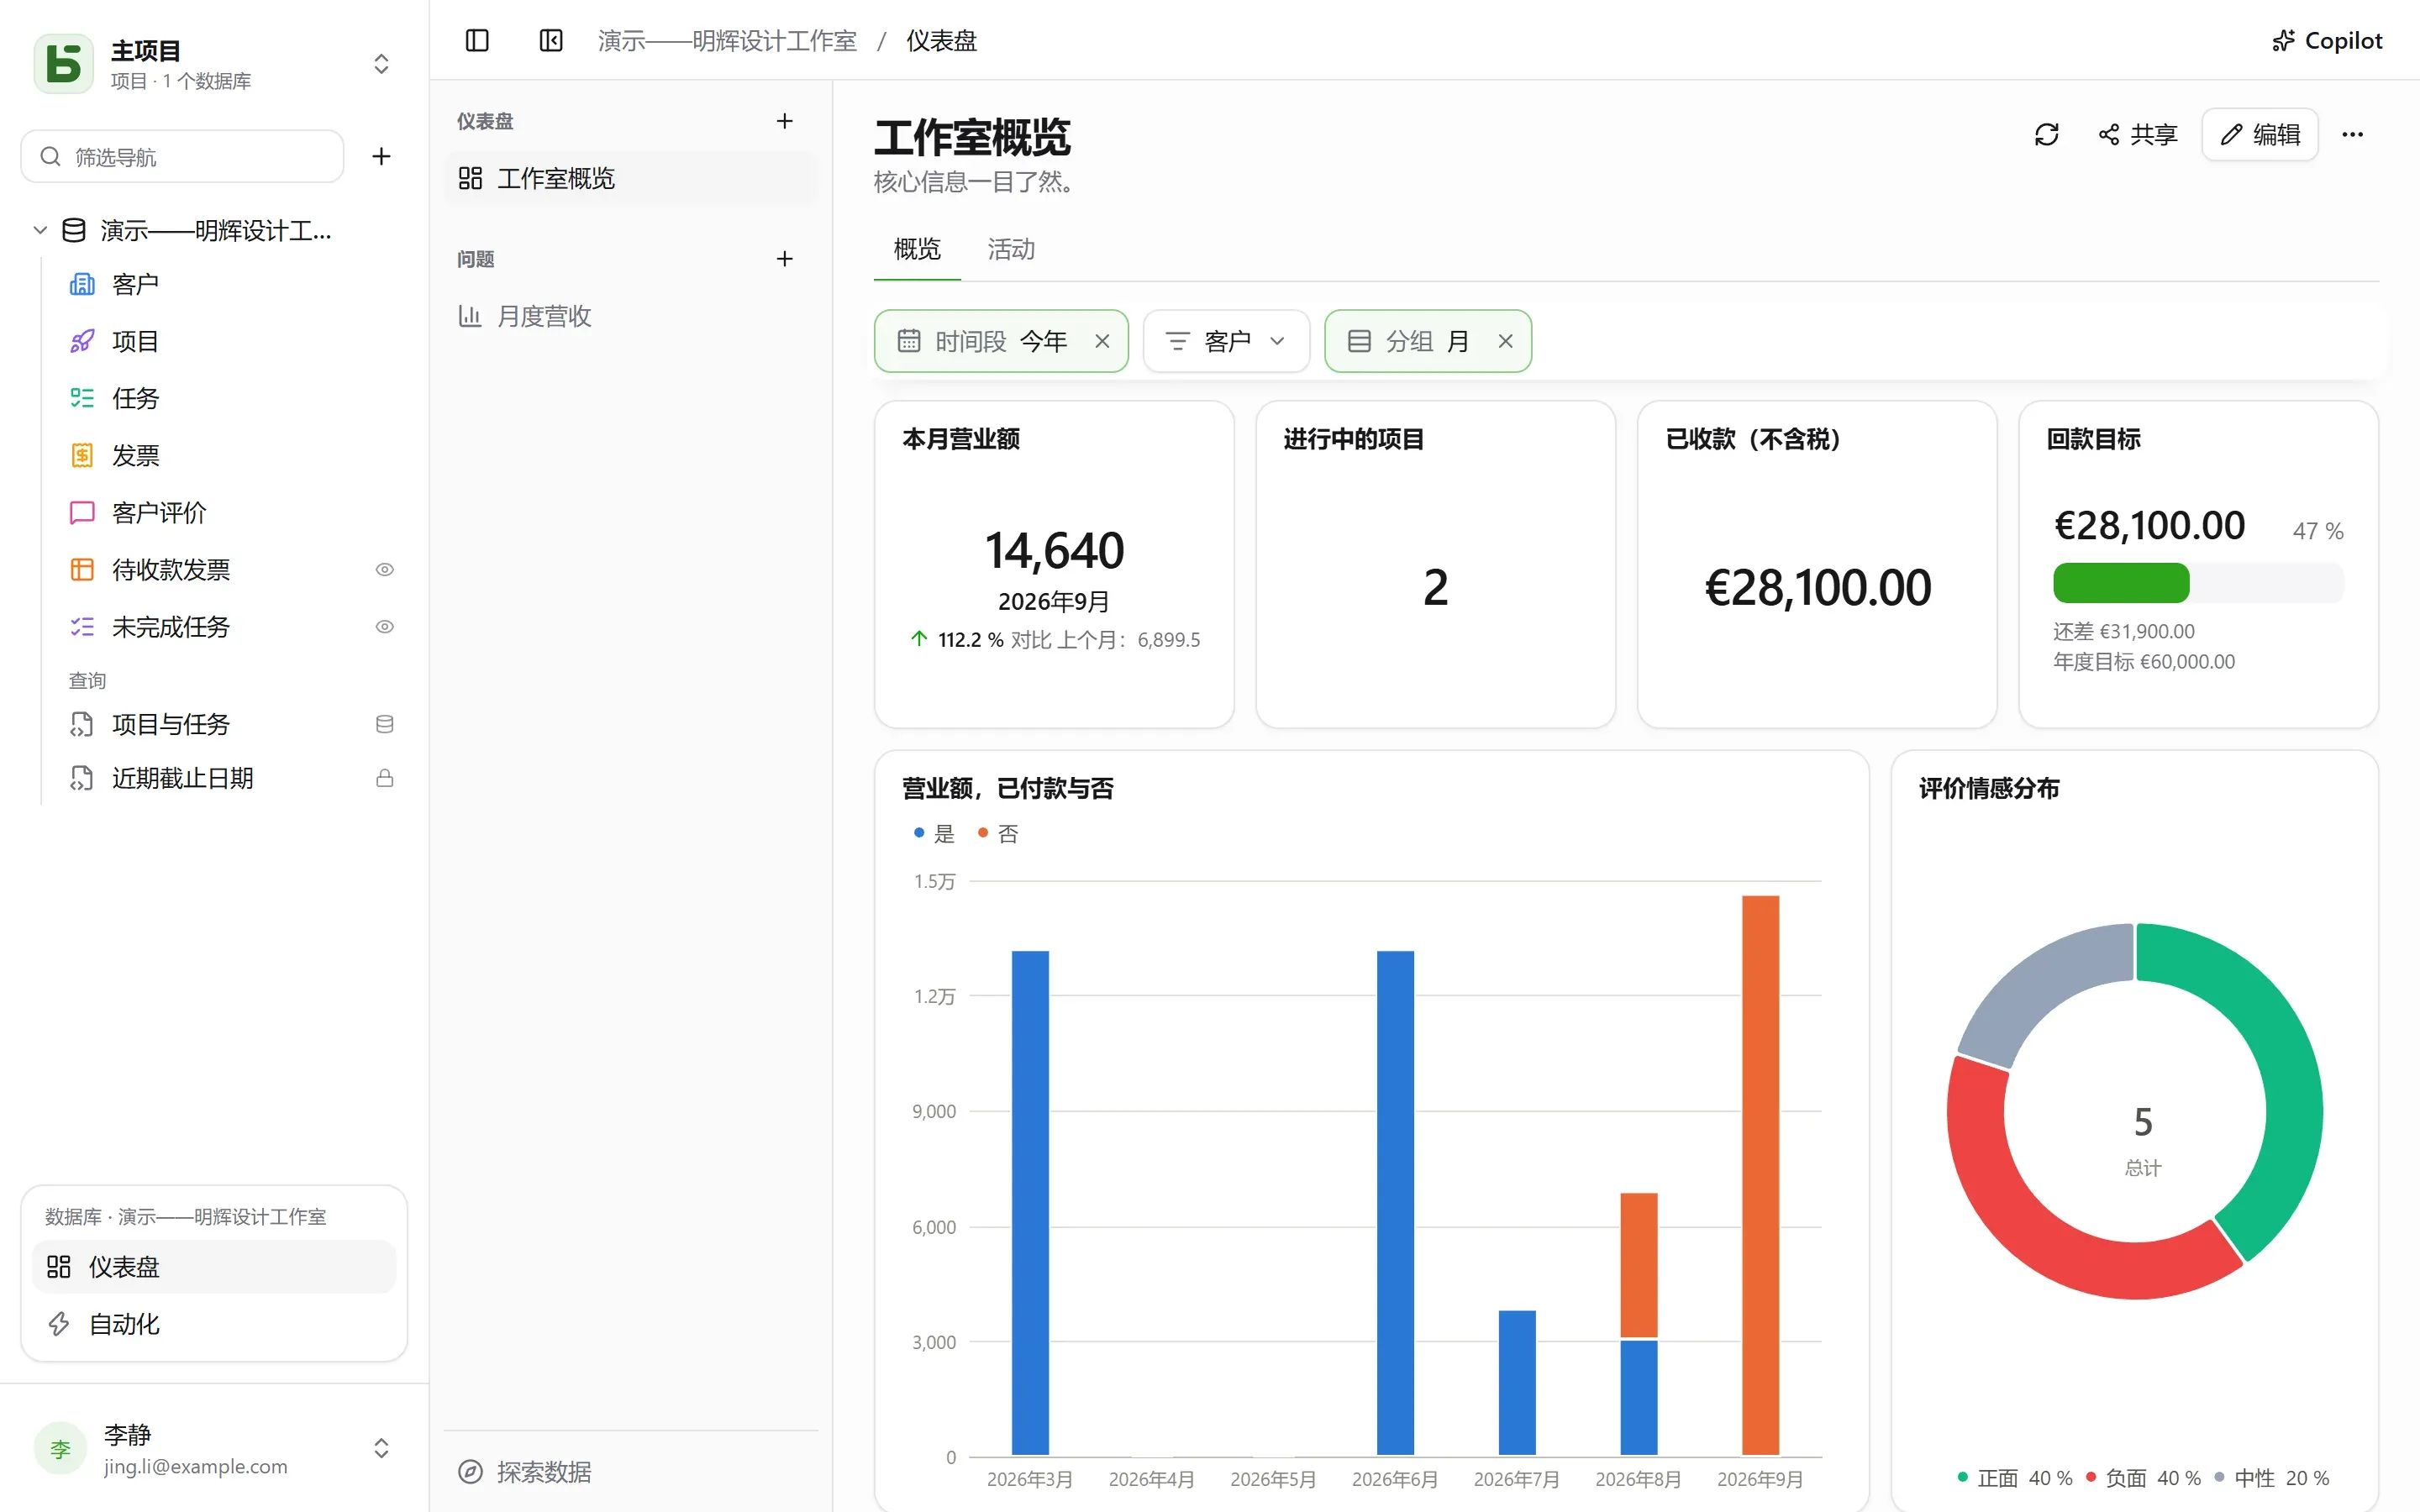Viewport: 2420px width, 1512px height.
Task: Refresh the dashboard data
Action: click(x=2046, y=134)
